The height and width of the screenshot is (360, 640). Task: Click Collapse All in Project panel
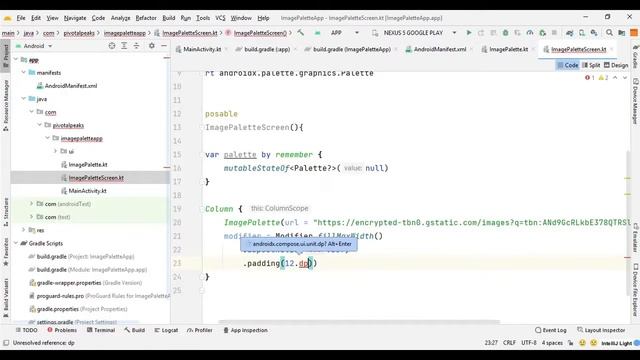pyautogui.click(x=136, y=46)
